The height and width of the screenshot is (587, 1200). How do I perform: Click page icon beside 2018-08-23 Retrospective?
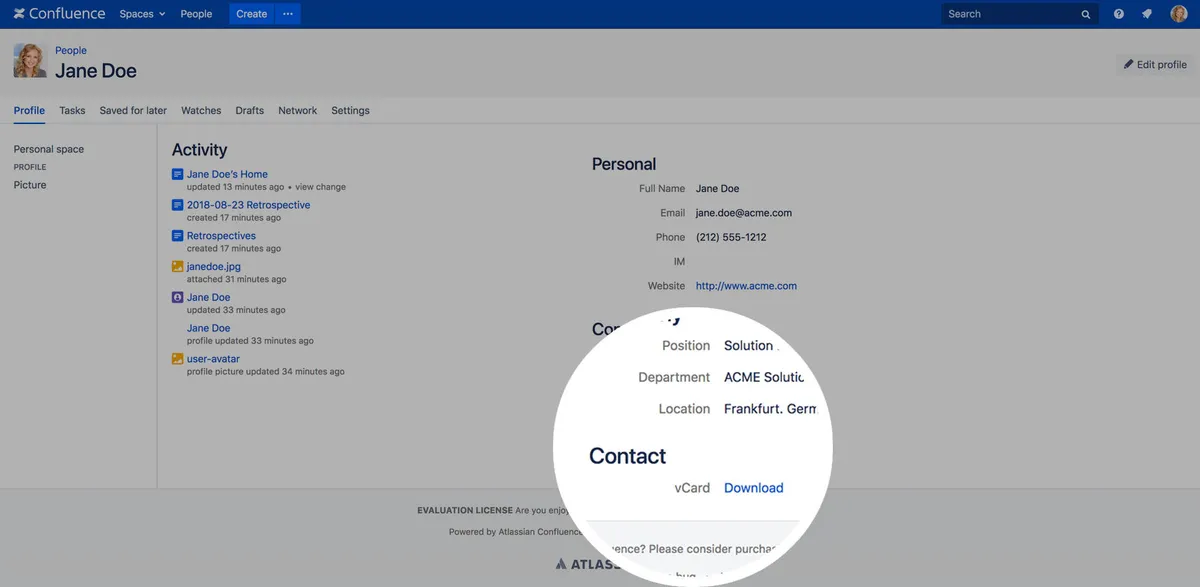coord(177,205)
